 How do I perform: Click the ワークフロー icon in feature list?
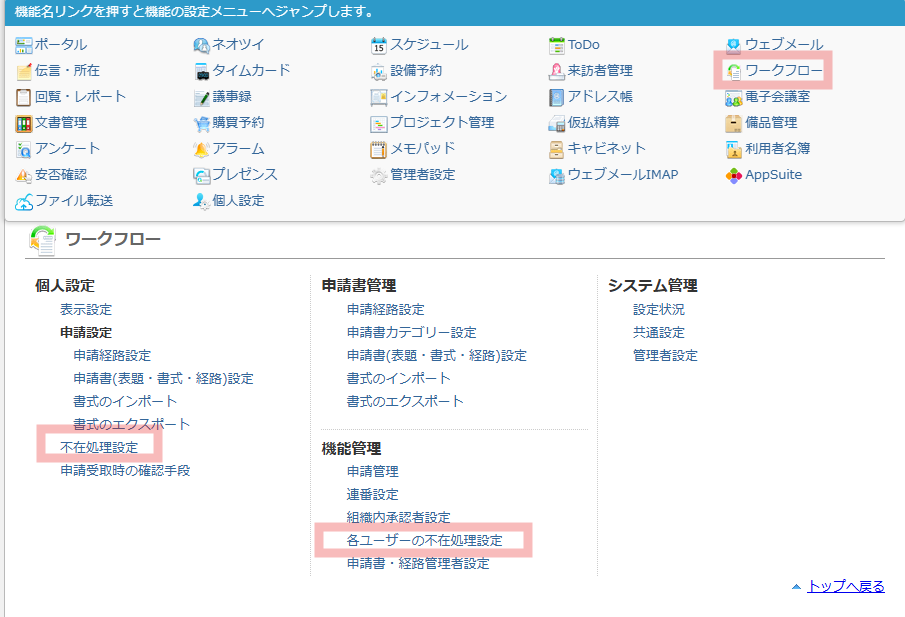(734, 71)
